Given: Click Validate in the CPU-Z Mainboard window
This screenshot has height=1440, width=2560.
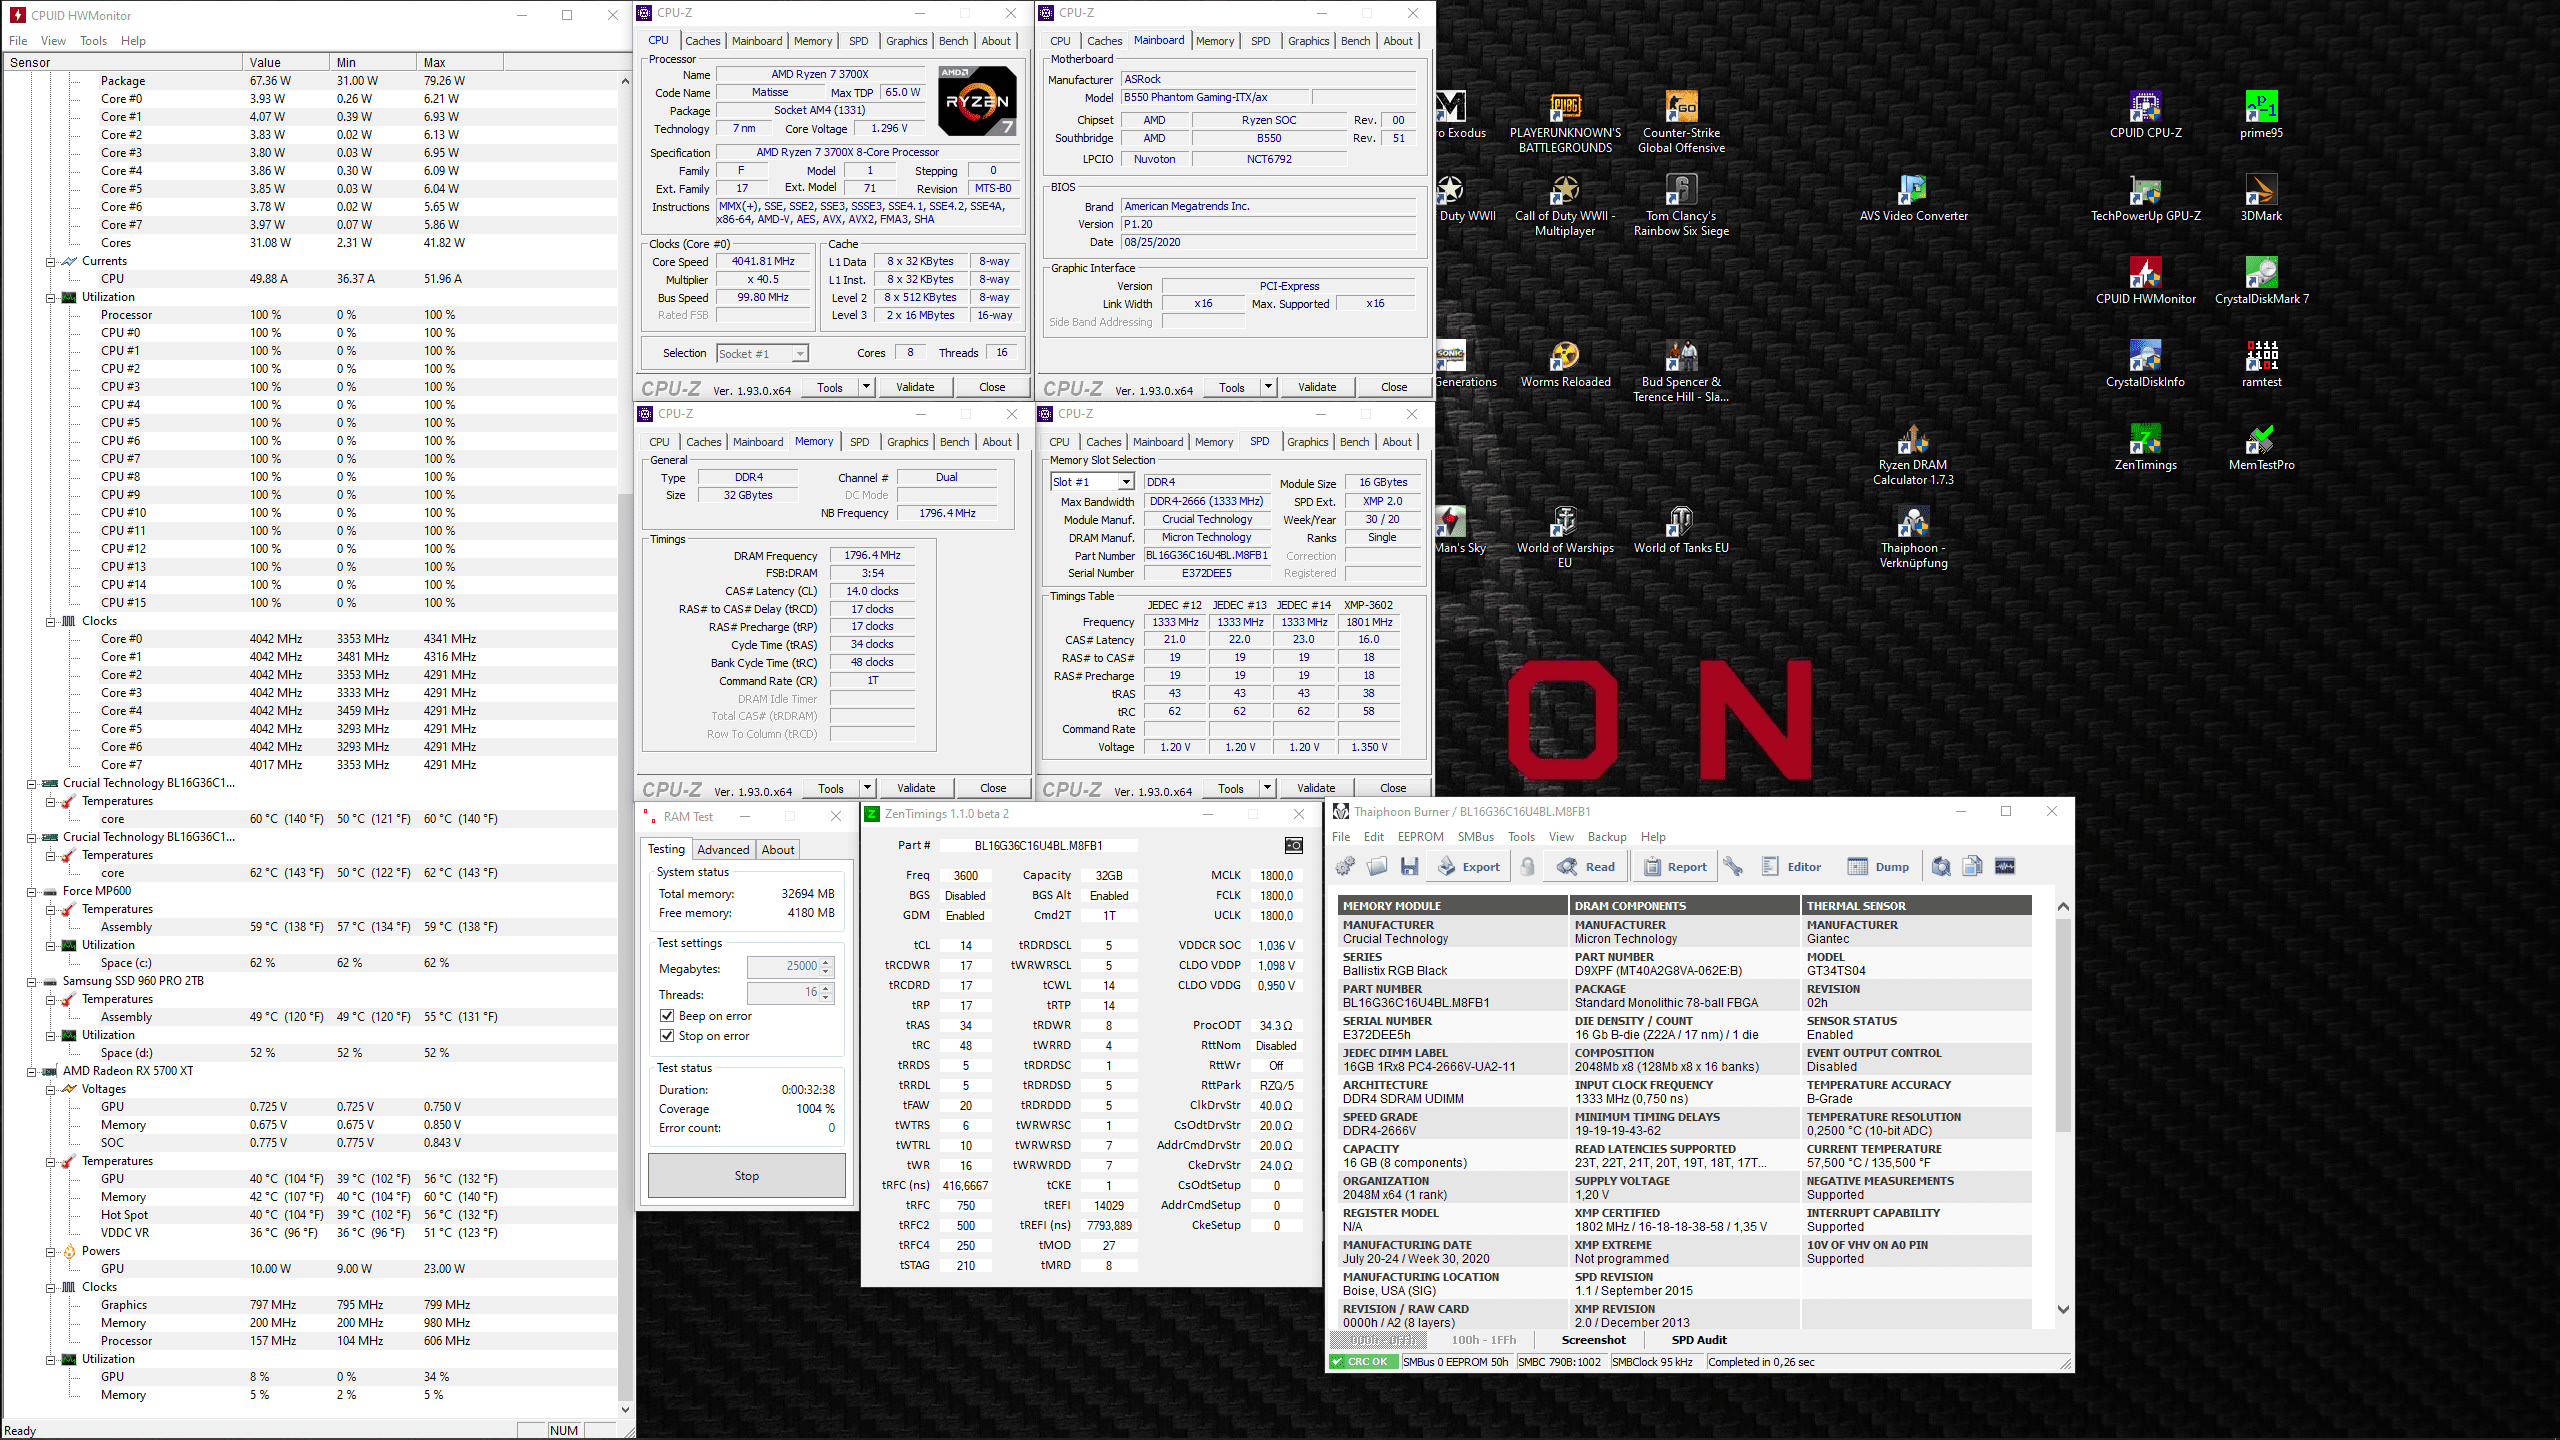Looking at the screenshot, I should click(x=1317, y=387).
